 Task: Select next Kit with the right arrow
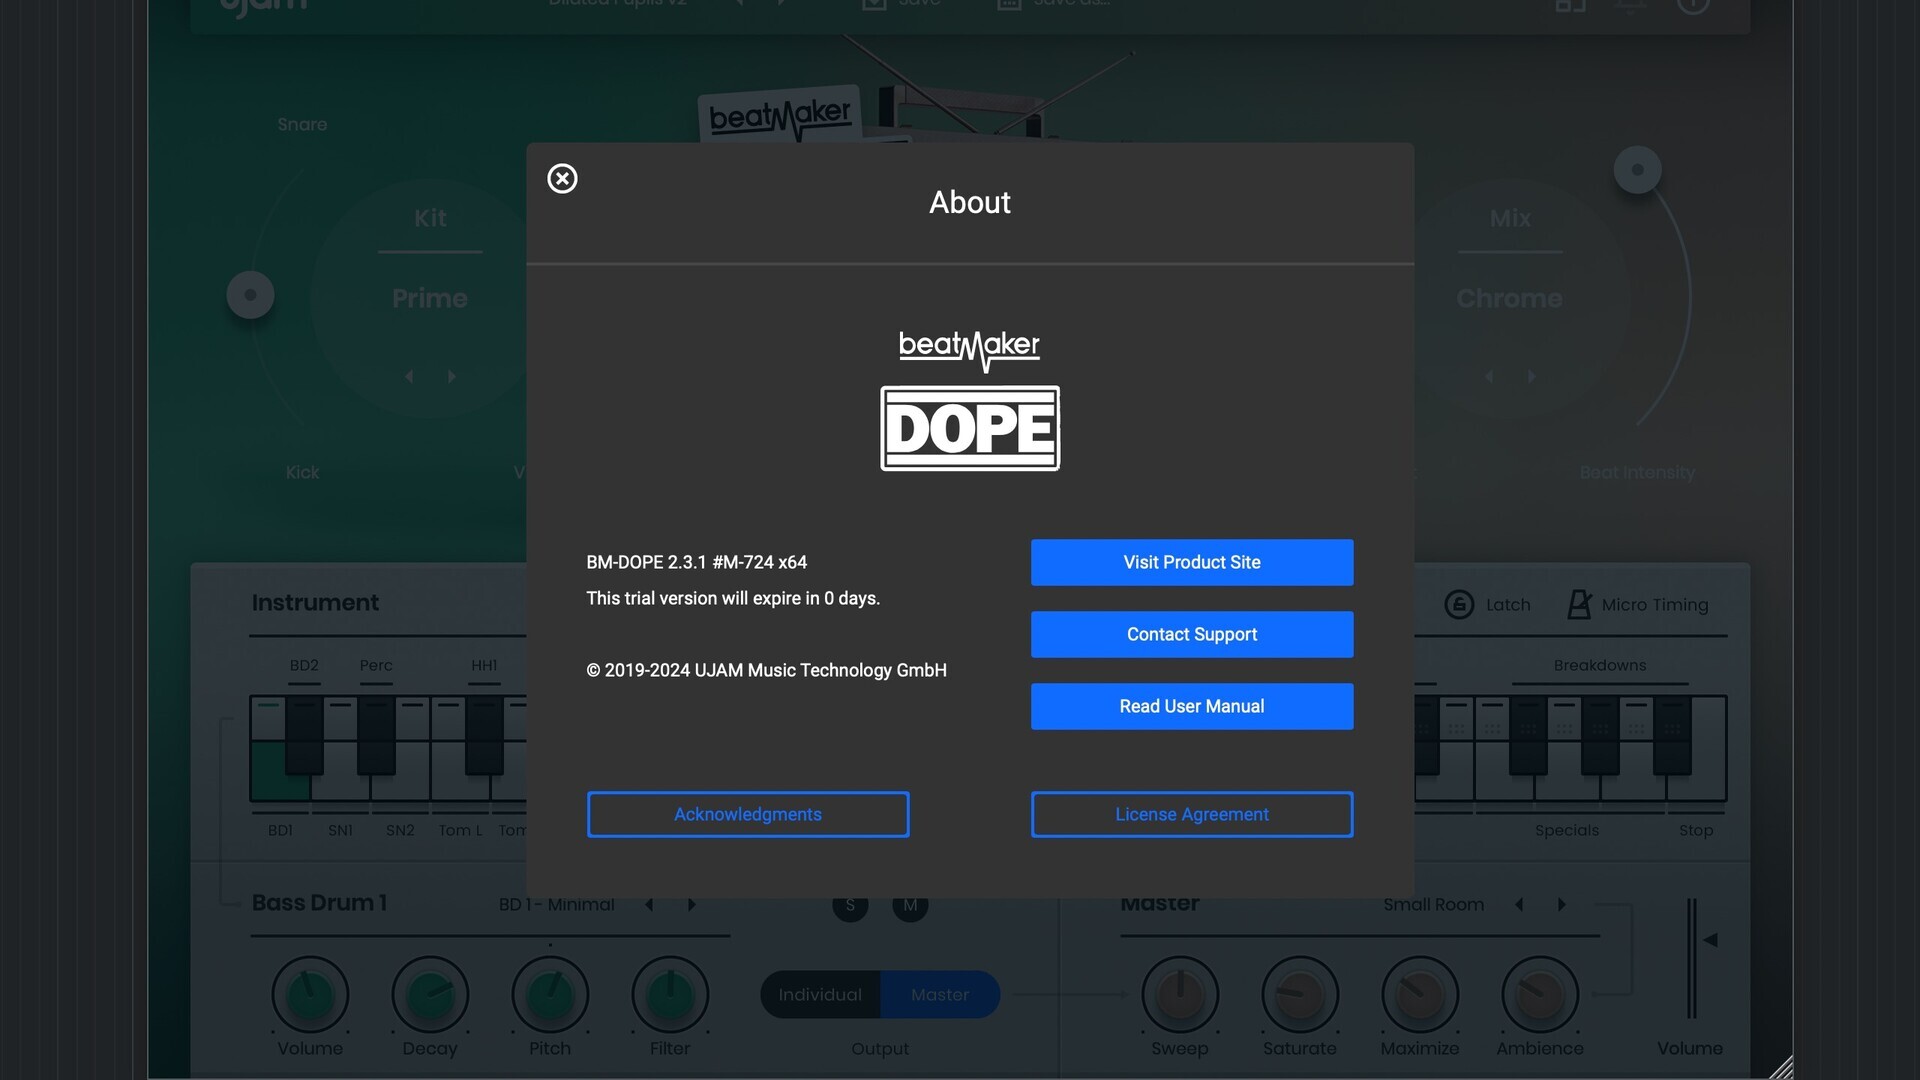tap(451, 376)
